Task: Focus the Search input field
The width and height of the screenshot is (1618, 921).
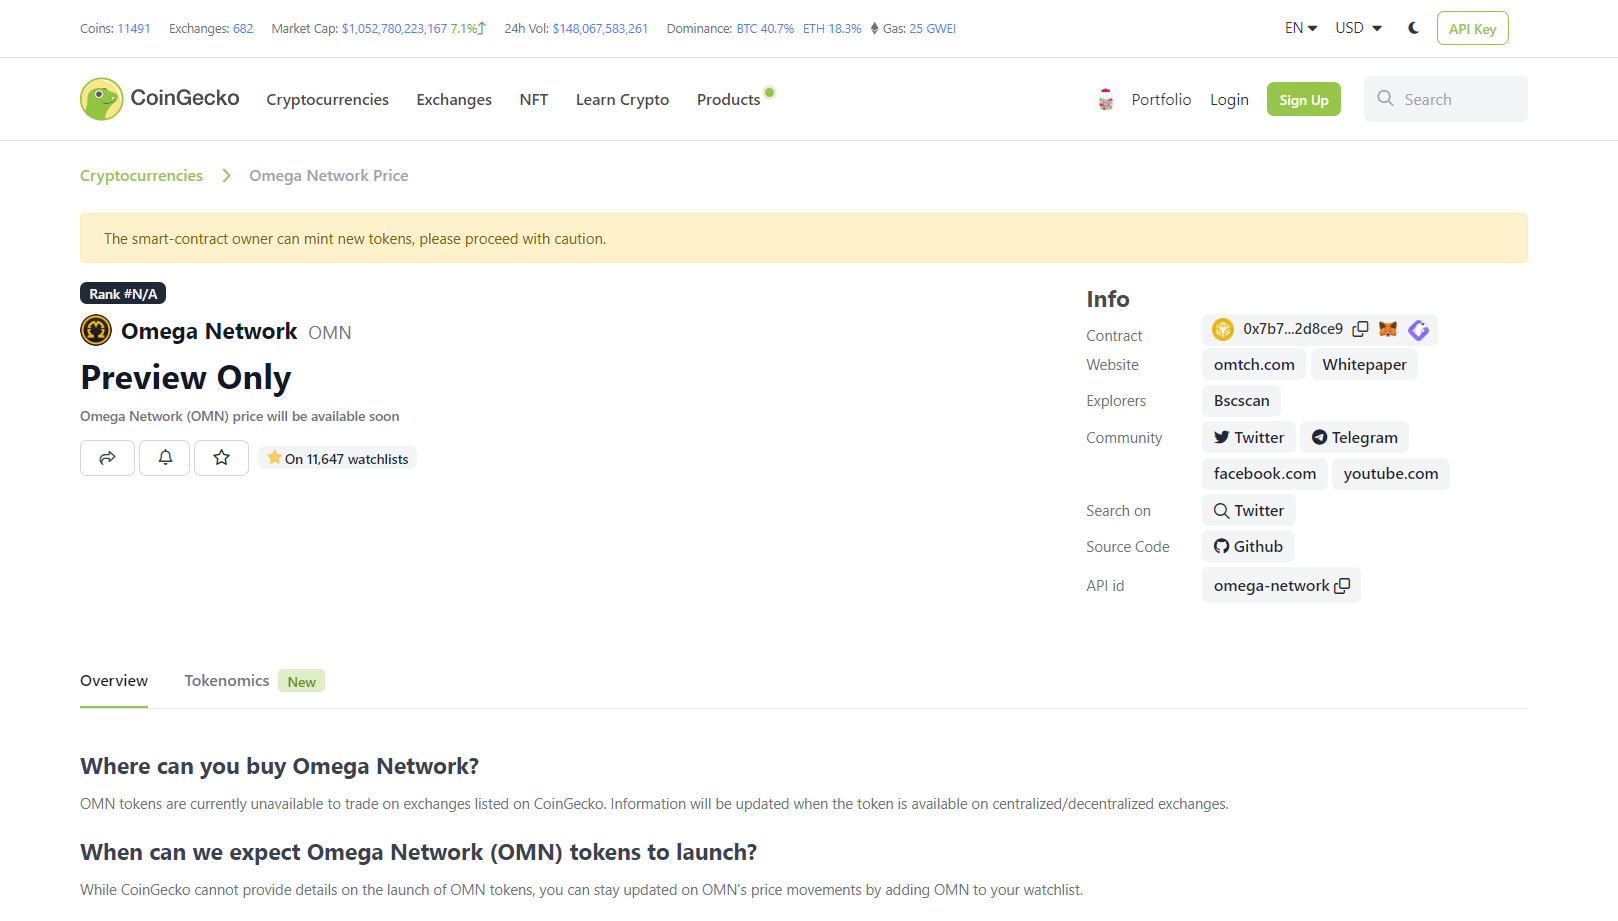Action: point(1445,99)
